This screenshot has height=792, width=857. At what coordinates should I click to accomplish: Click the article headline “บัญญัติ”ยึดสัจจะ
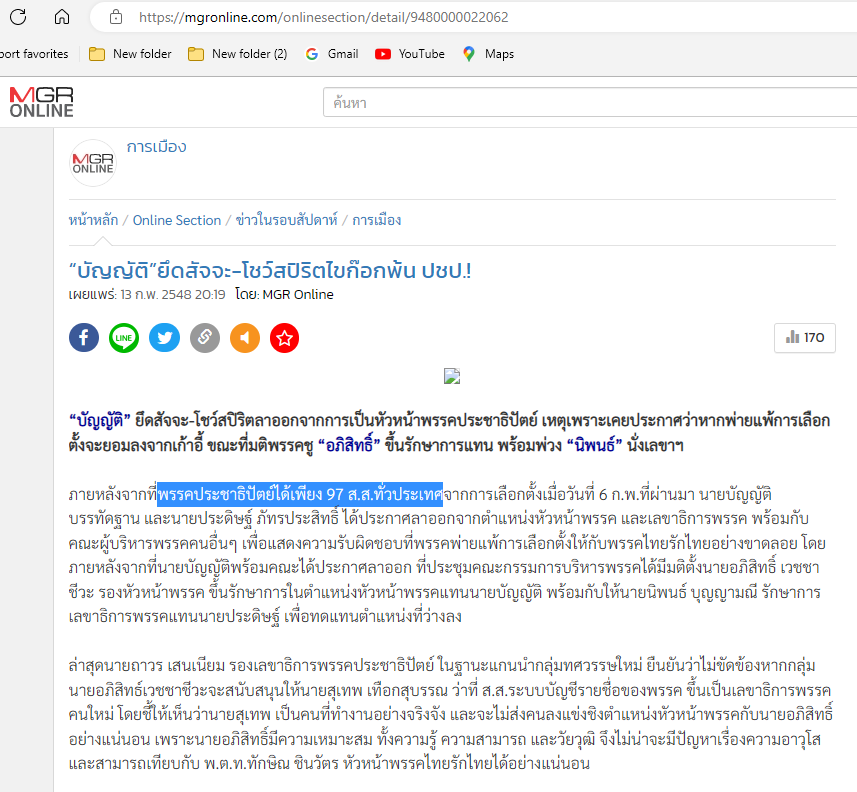tap(270, 271)
